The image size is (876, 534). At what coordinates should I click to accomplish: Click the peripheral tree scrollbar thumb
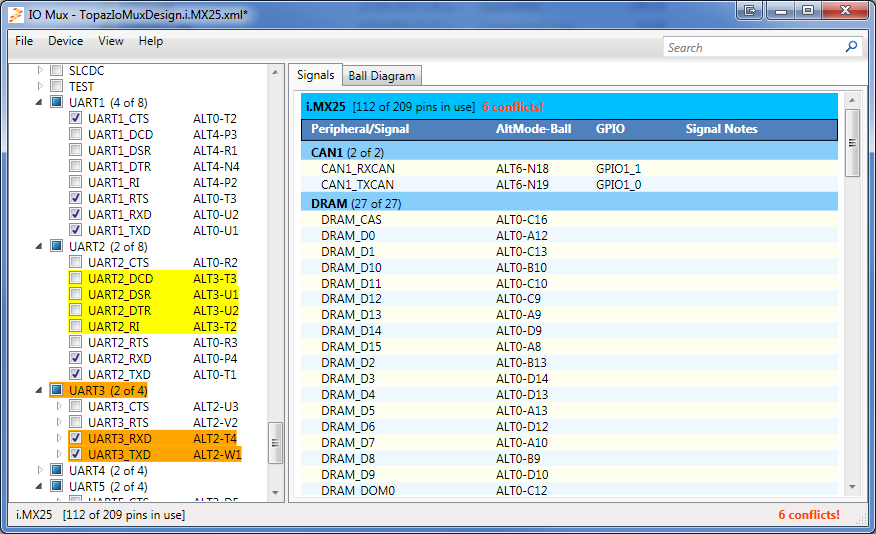click(x=275, y=443)
